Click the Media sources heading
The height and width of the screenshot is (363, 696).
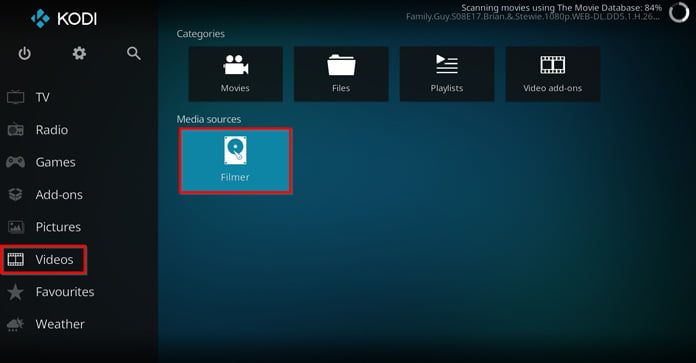(209, 119)
